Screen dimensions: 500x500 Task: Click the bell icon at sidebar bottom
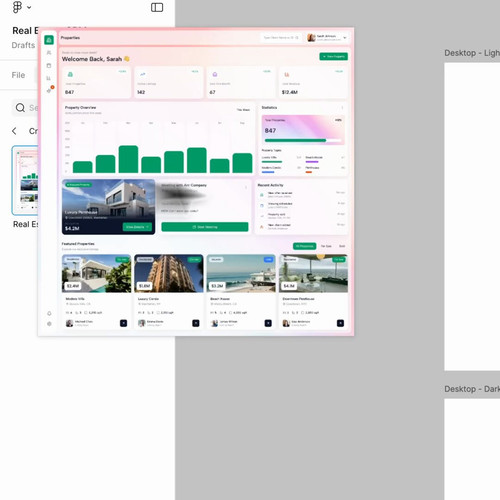(49, 313)
